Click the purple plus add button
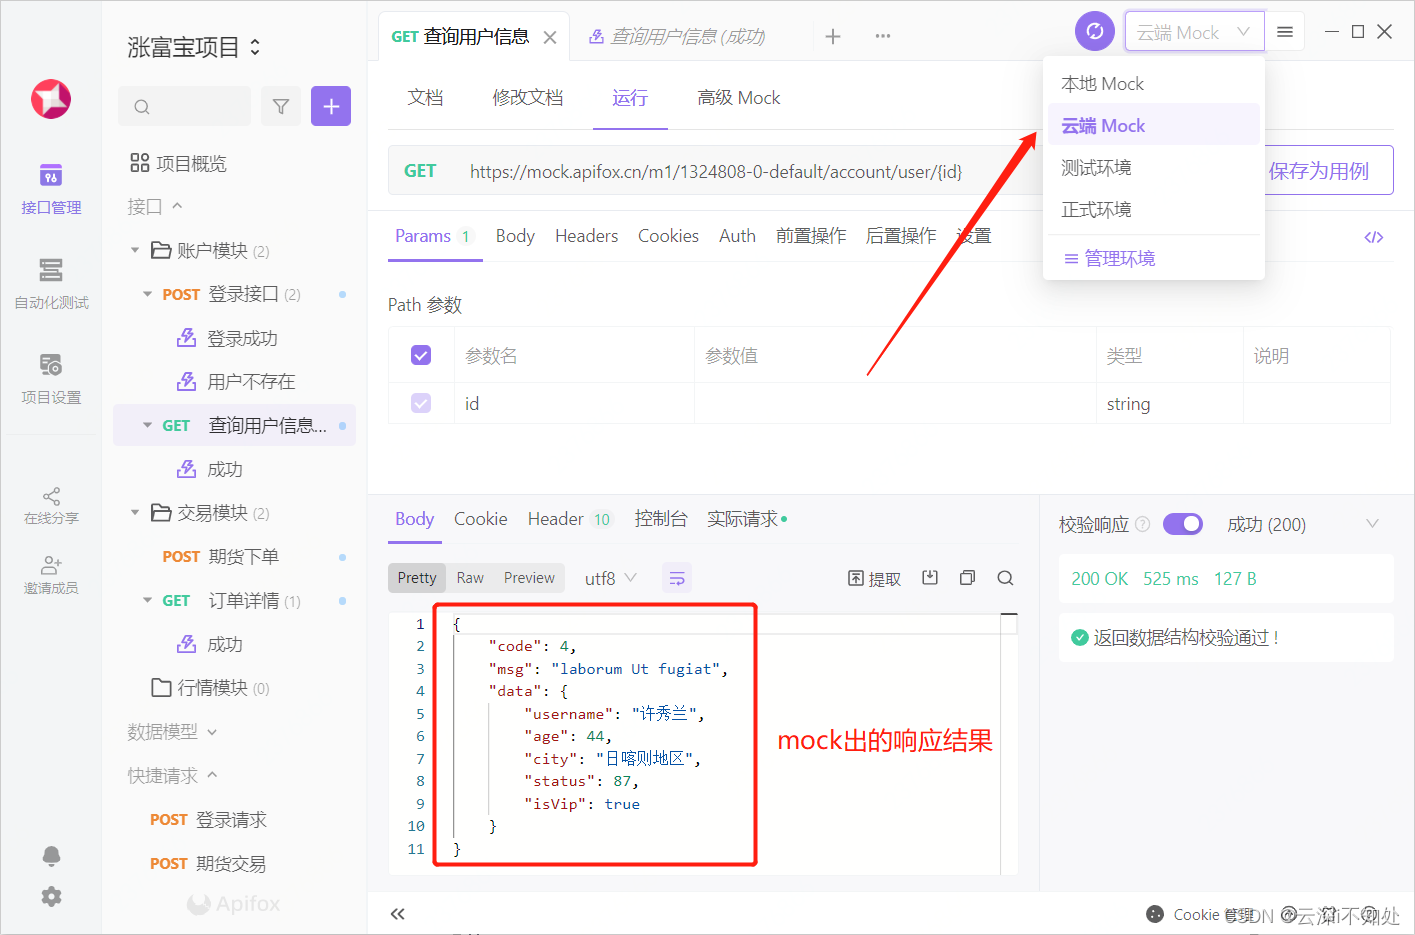 331,106
